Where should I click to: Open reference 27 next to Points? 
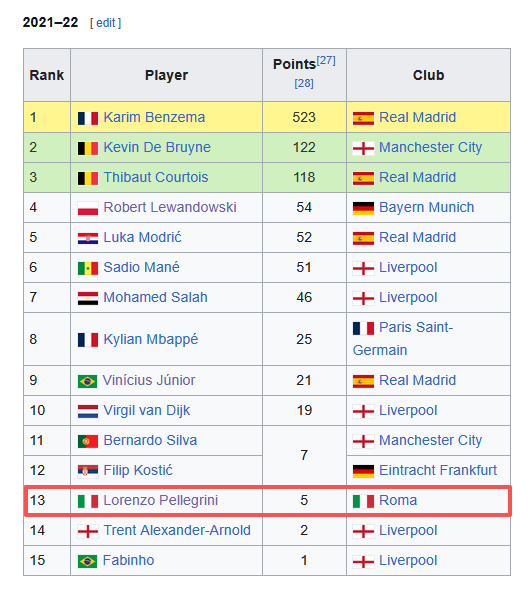click(326, 60)
